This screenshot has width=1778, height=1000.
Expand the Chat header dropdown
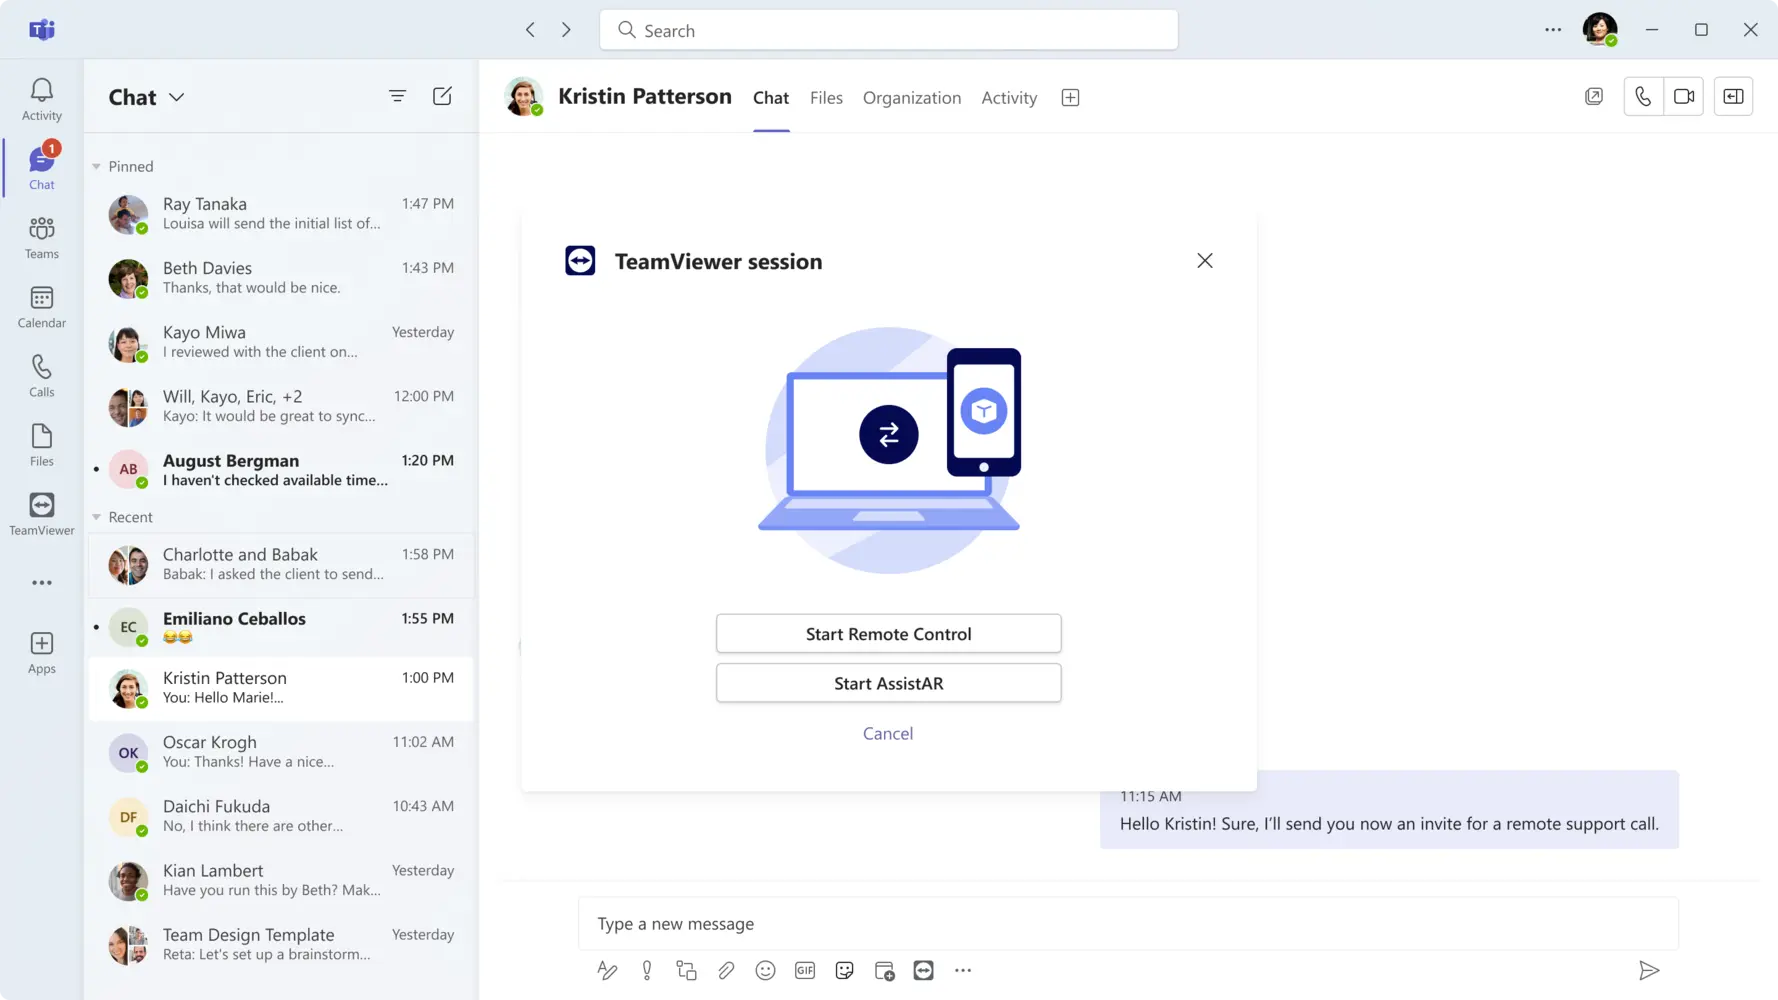(177, 97)
